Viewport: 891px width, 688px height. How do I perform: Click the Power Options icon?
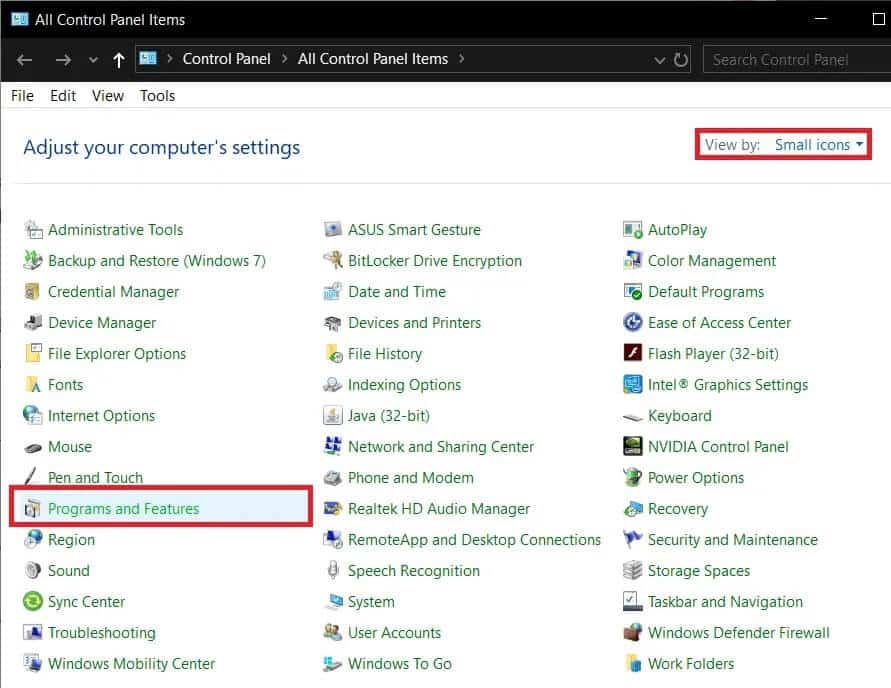[x=632, y=477]
